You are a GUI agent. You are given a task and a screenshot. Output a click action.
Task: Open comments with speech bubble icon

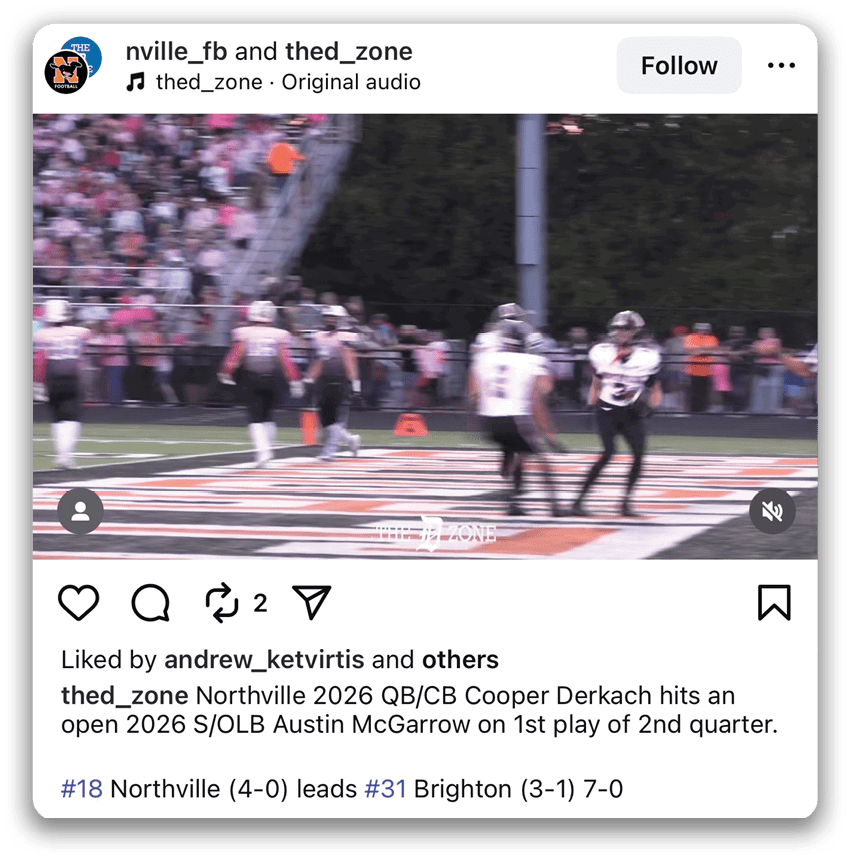[150, 603]
